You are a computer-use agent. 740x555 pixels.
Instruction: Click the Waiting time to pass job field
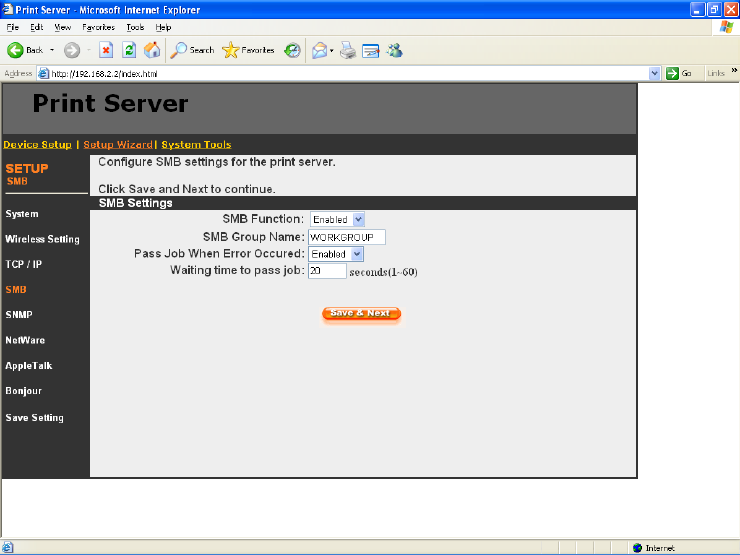click(x=328, y=271)
